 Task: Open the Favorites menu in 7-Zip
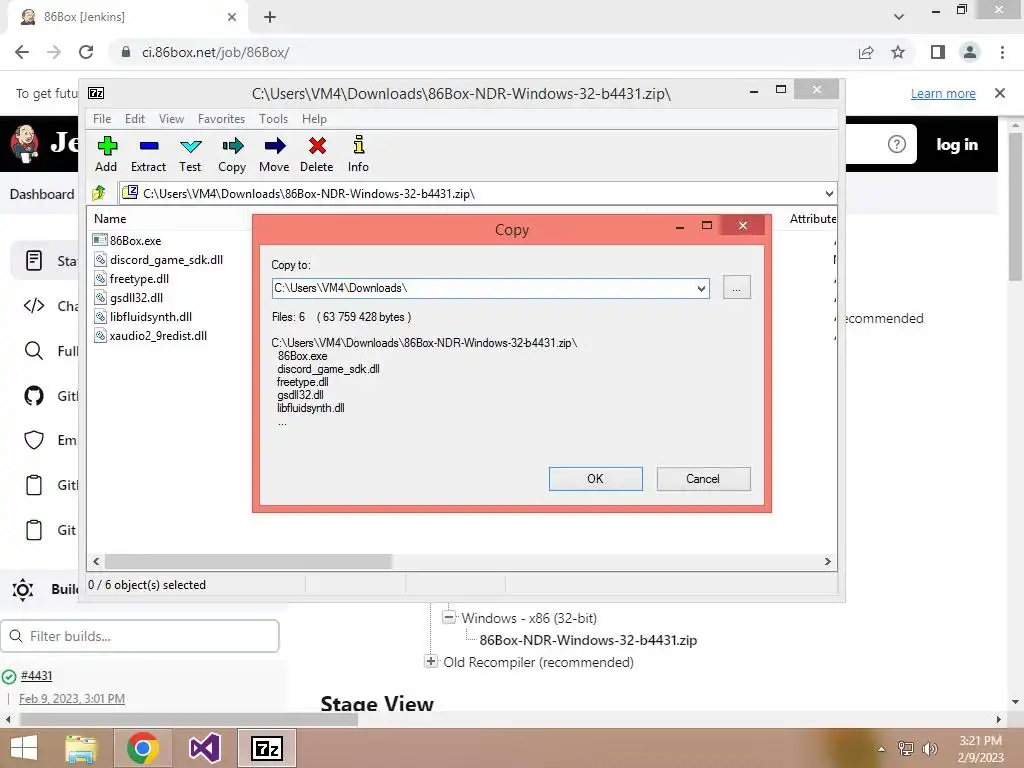click(x=221, y=119)
